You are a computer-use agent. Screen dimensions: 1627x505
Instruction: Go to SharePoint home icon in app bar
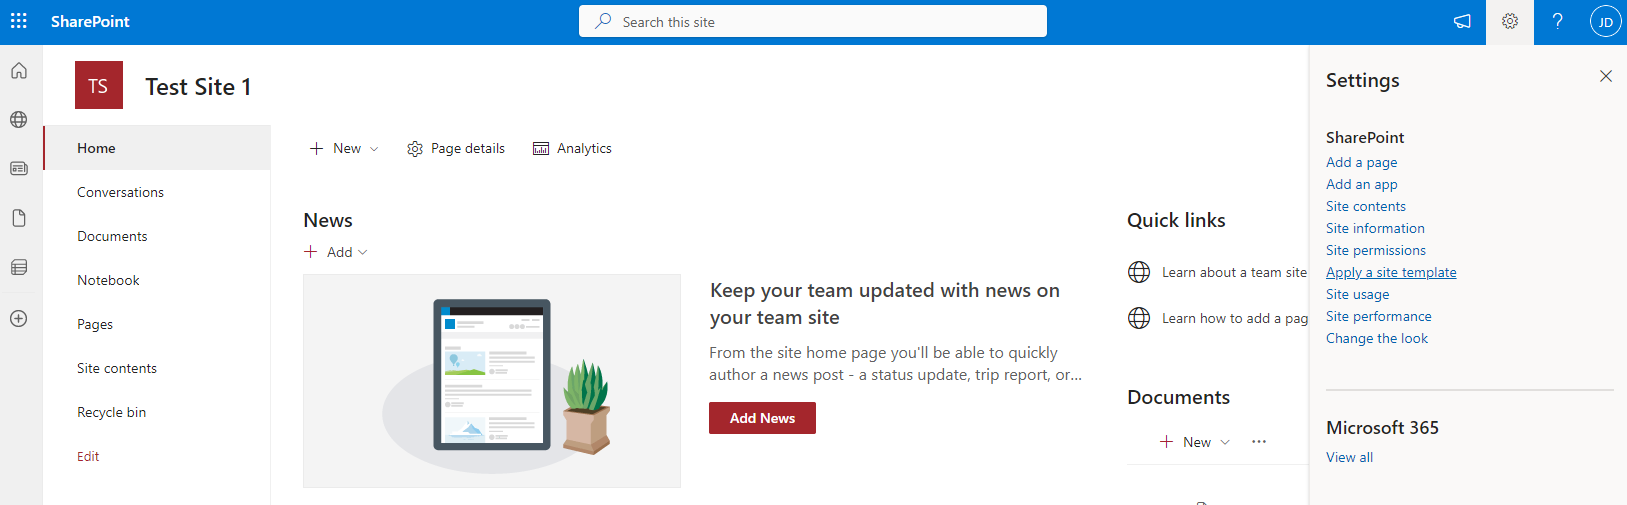[19, 71]
